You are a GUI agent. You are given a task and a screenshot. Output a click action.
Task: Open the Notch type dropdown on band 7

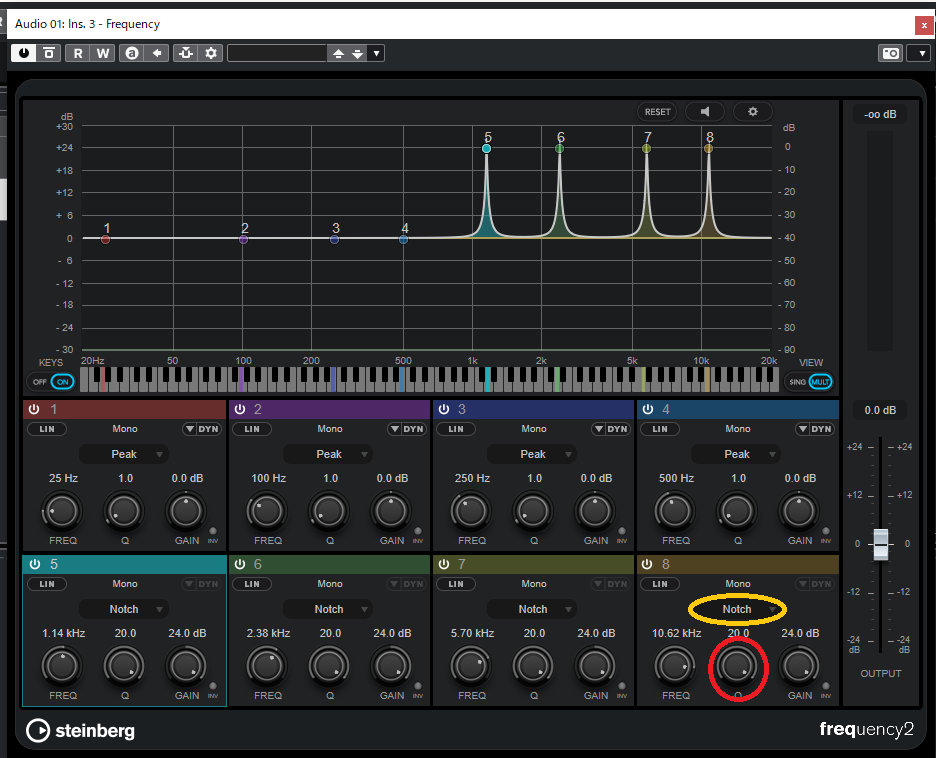click(x=532, y=609)
